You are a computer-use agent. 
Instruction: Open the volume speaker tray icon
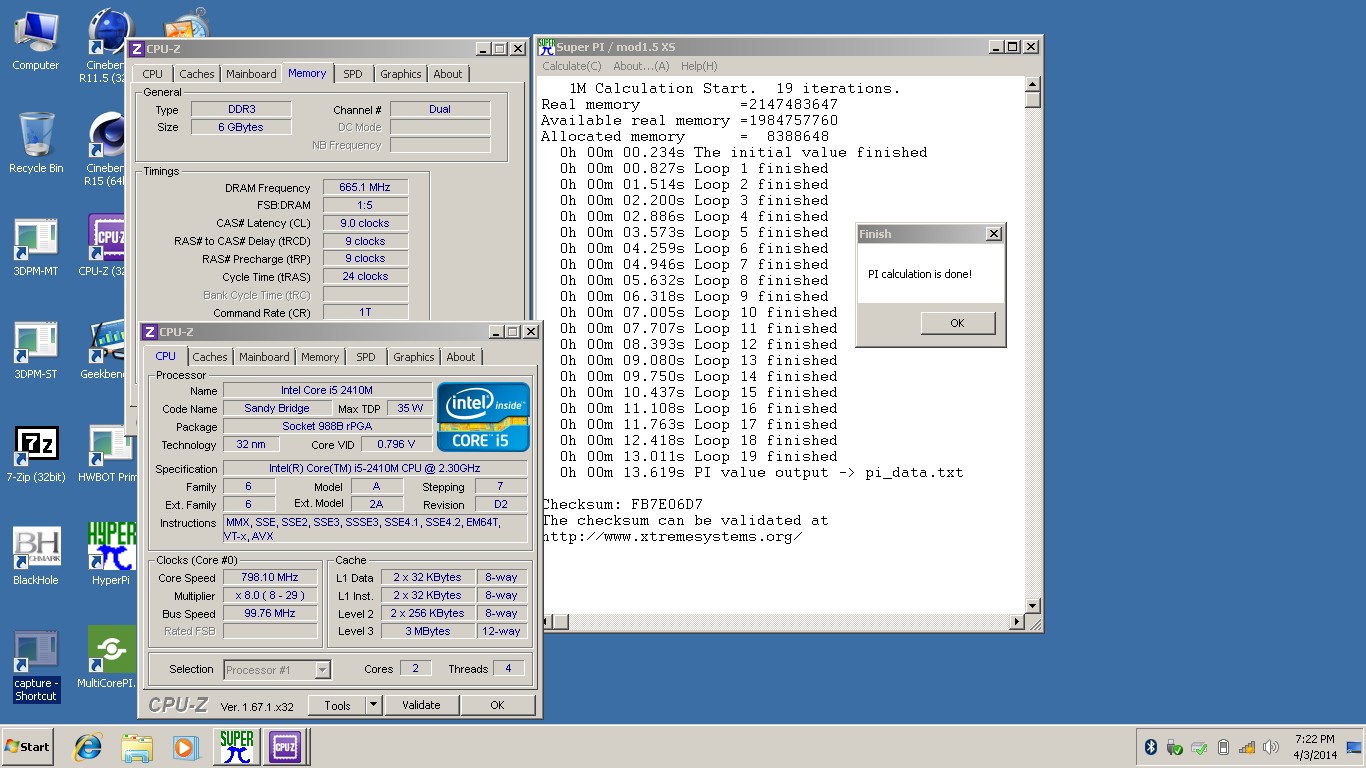1271,747
